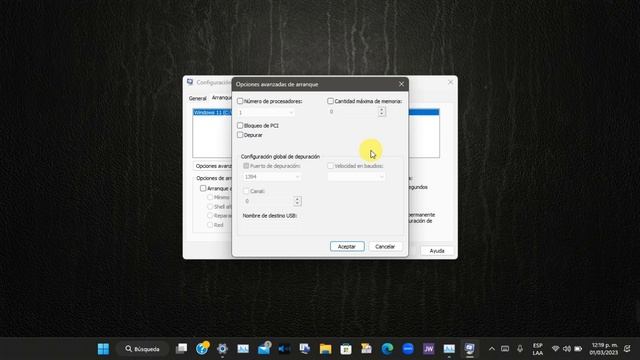Viewport: 640px width, 360px height.
Task: Select the Mínimo radio option behind dialog
Action: pyautogui.click(x=210, y=197)
